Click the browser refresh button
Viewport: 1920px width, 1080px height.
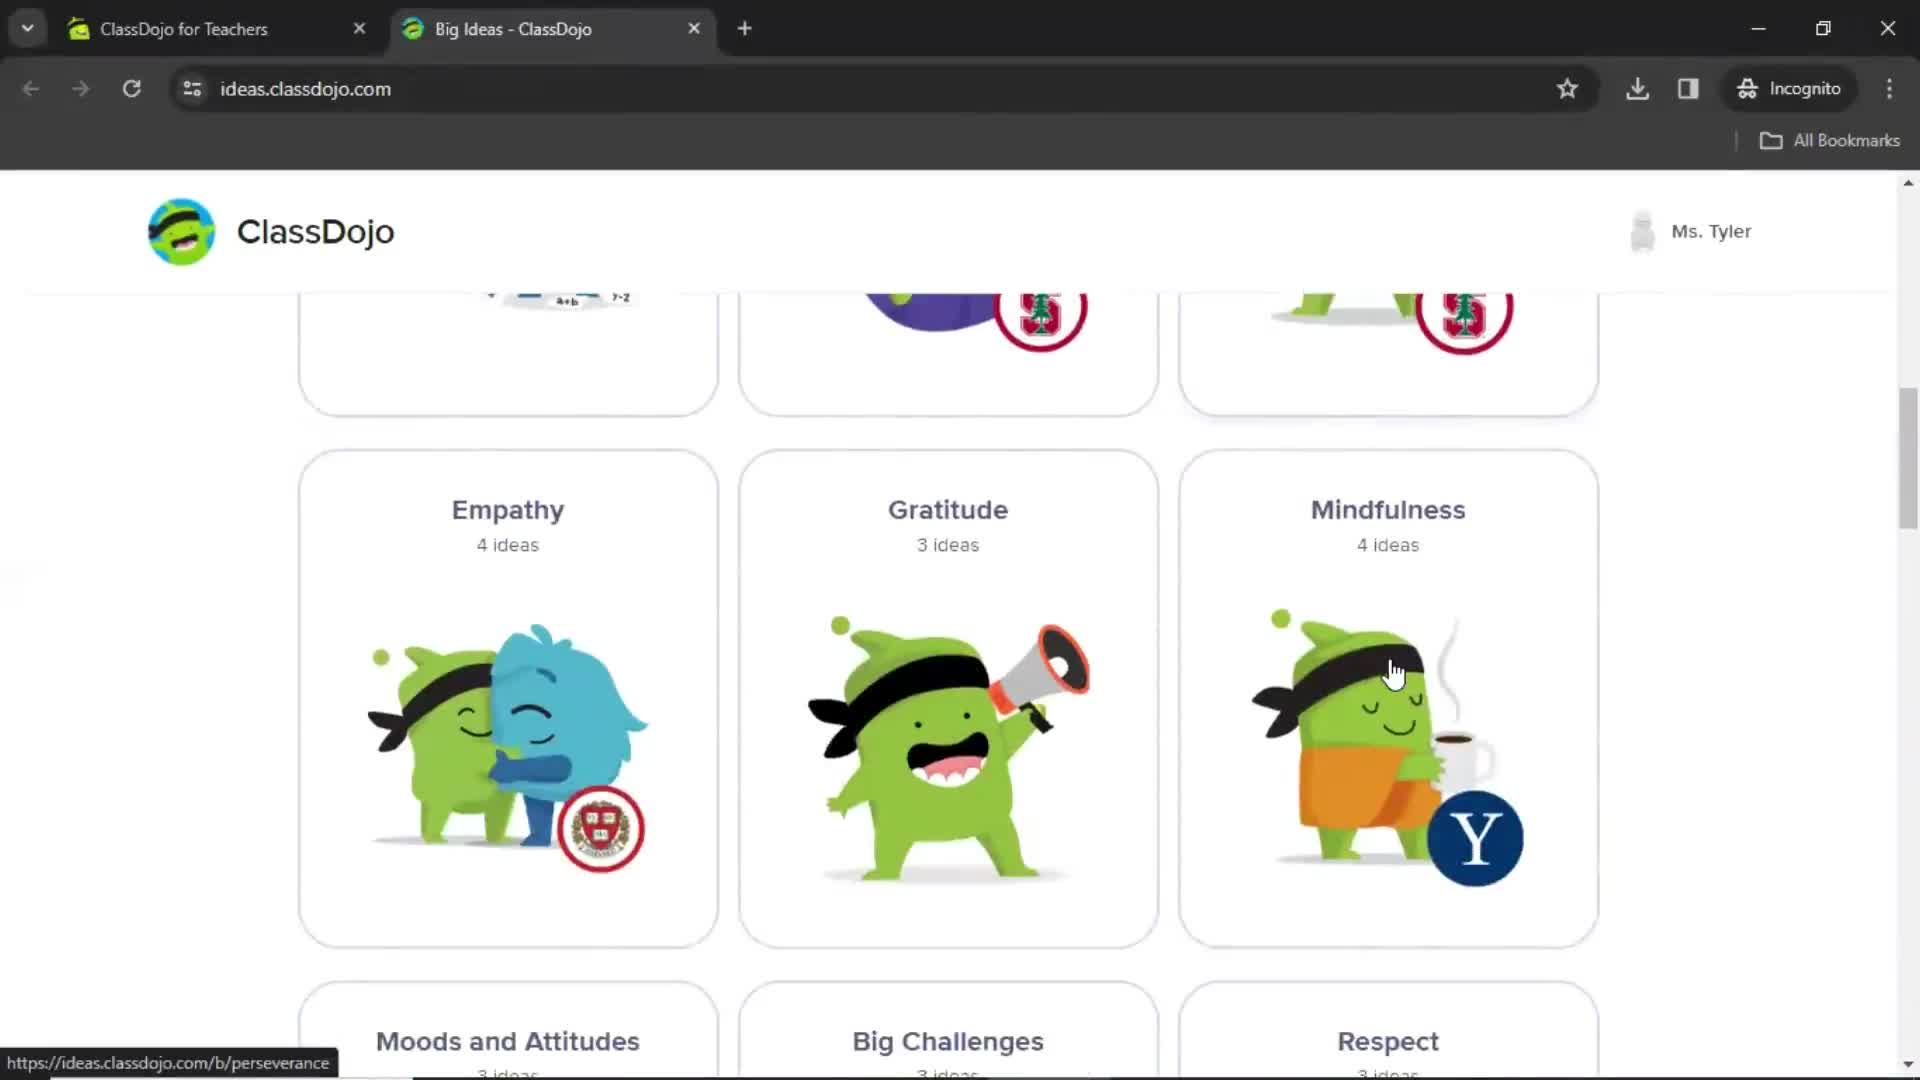pos(131,88)
